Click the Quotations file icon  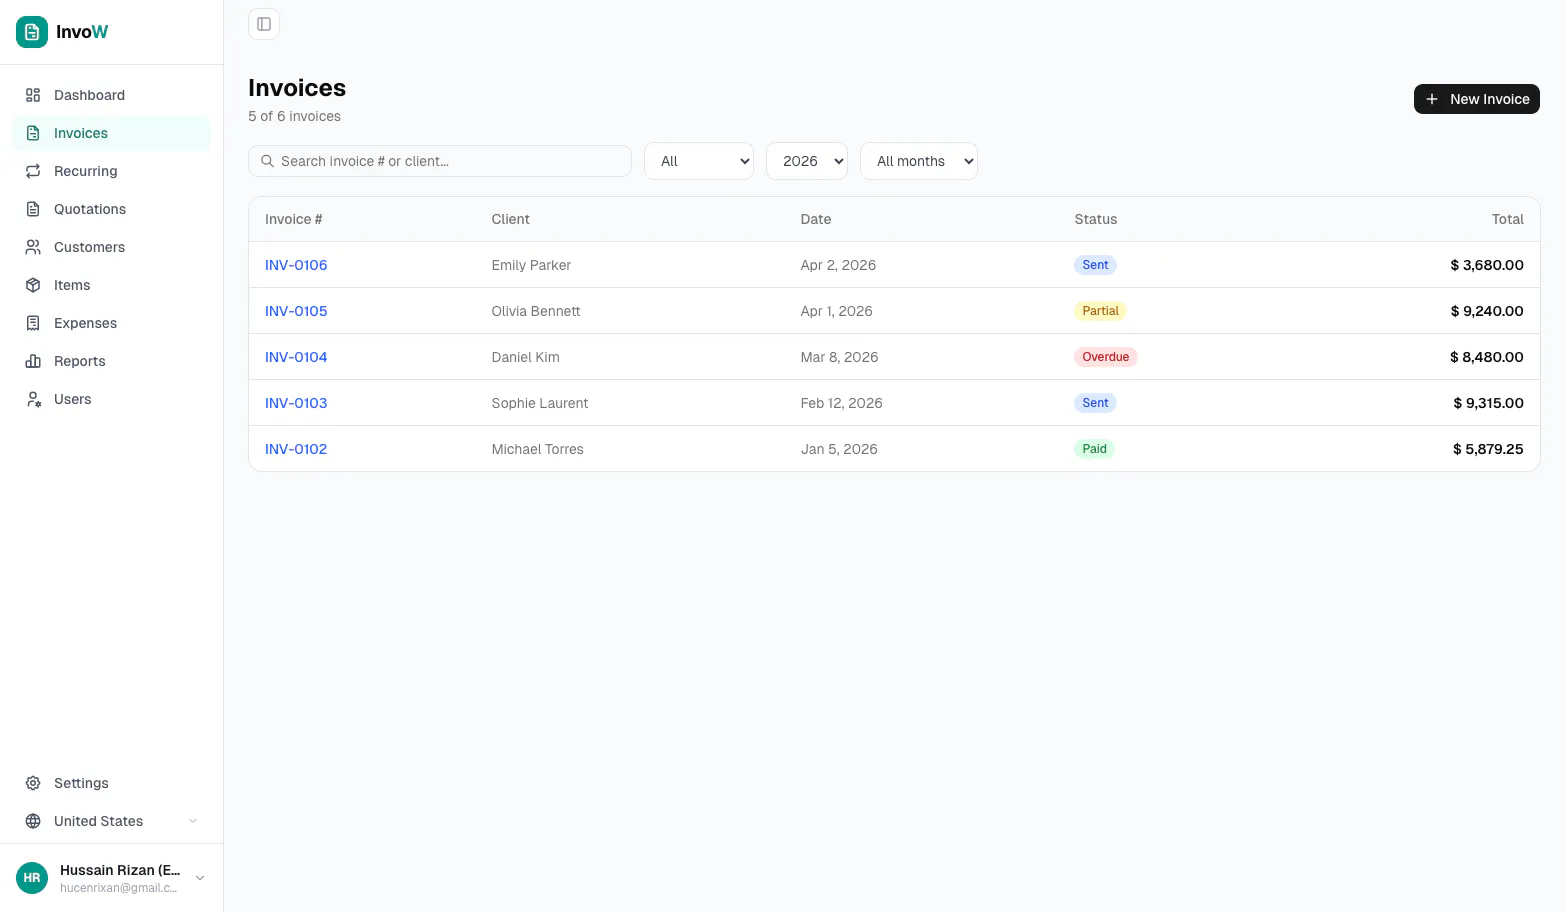point(33,209)
